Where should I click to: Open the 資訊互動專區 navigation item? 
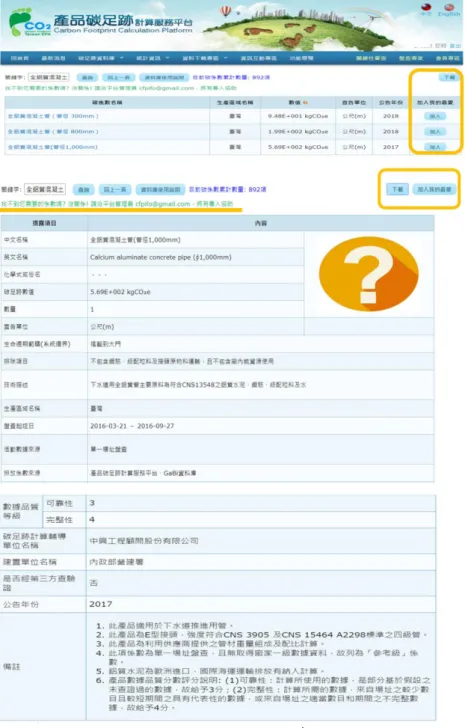coord(258,58)
